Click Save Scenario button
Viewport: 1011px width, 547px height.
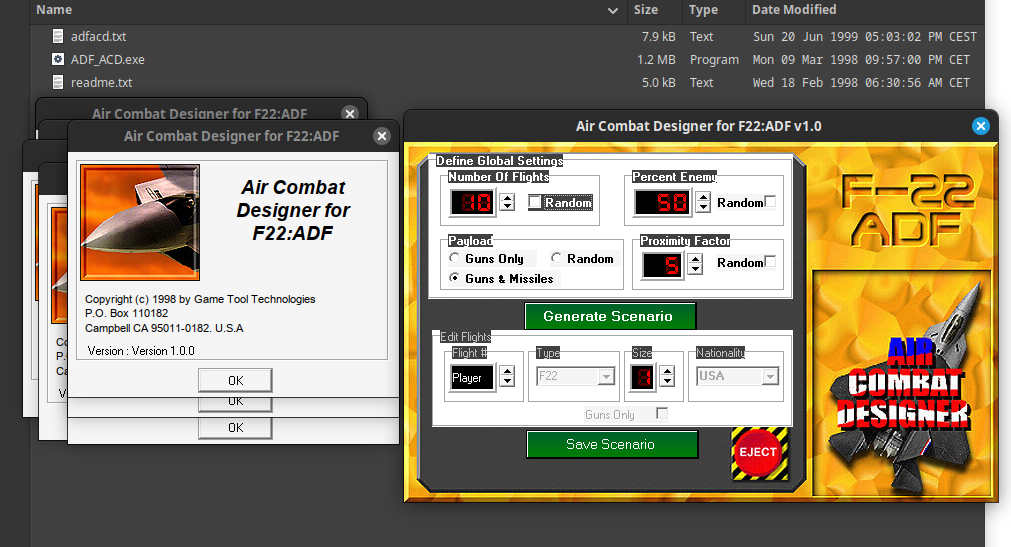[612, 444]
